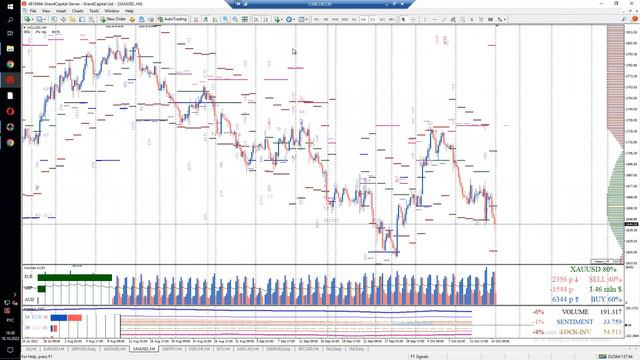The height and width of the screenshot is (360, 640).
Task: Toggle the Strategy Tester icon
Action: pyautogui.click(x=91, y=19)
